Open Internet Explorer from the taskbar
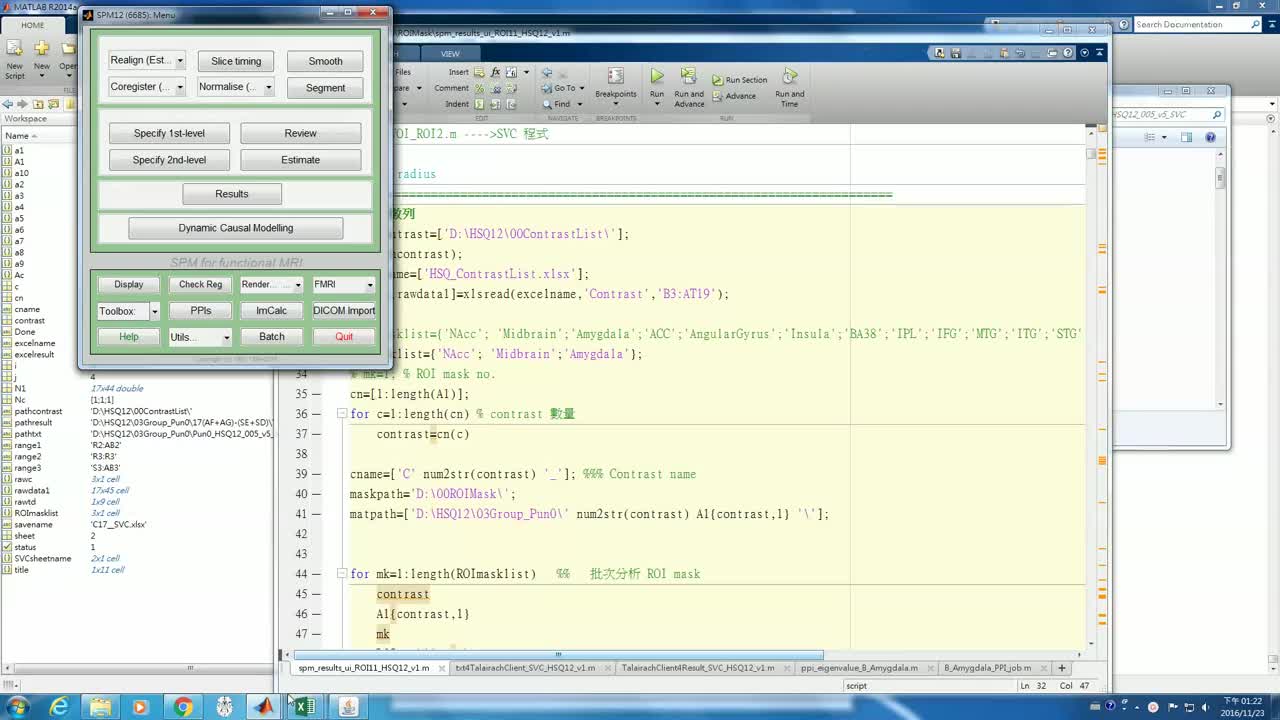This screenshot has width=1280, height=720. (59, 706)
